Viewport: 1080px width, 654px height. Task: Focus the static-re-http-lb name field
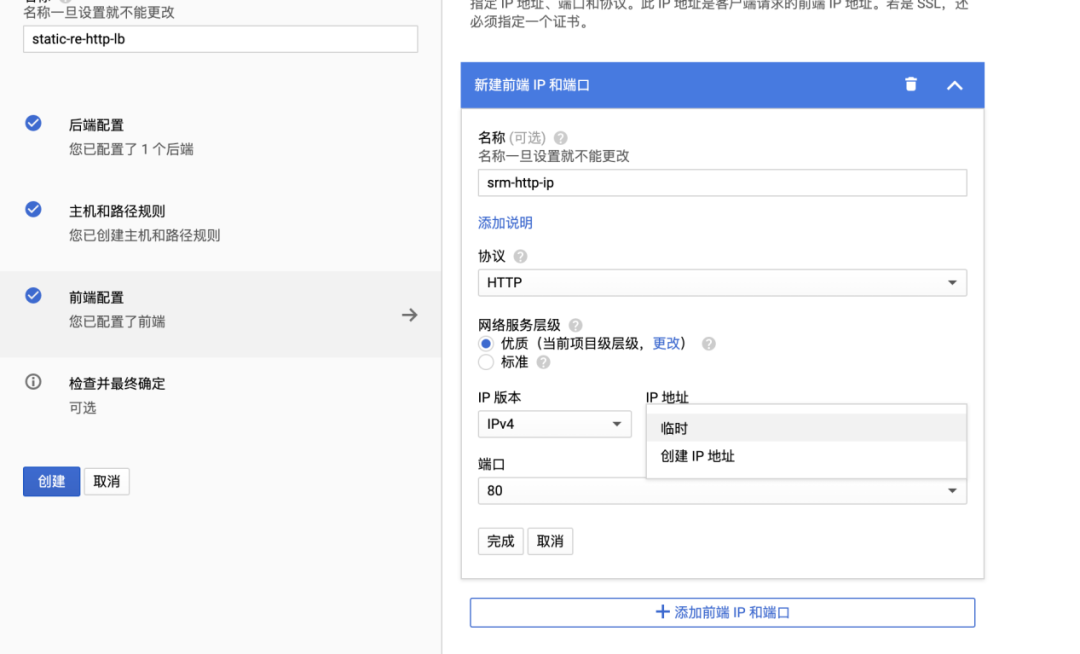220,39
